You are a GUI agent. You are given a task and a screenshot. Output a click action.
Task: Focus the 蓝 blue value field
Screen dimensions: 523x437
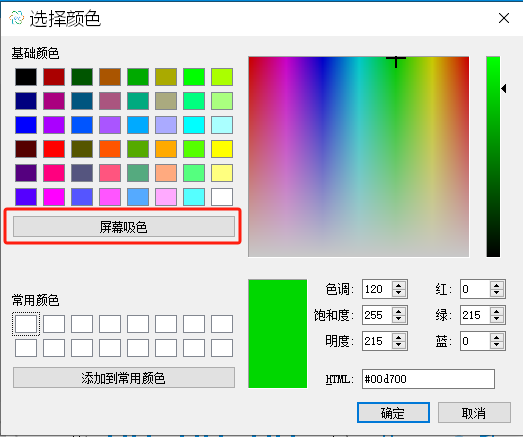point(475,341)
